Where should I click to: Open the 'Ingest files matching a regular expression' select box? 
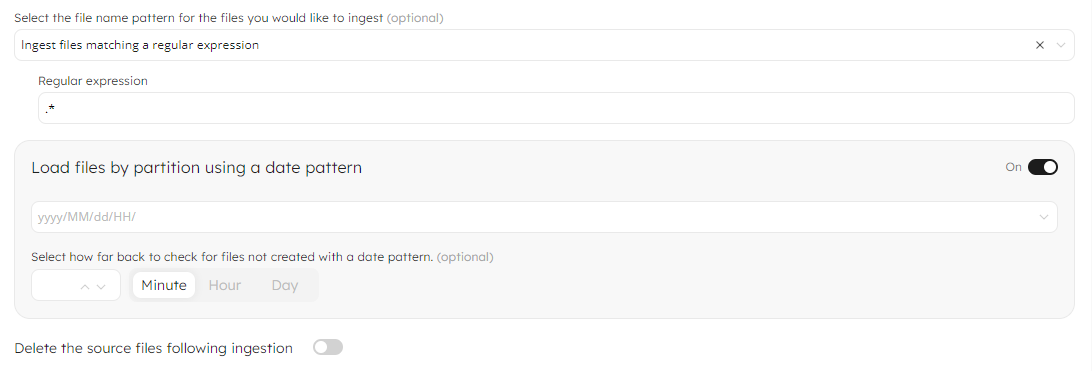[x=544, y=45]
